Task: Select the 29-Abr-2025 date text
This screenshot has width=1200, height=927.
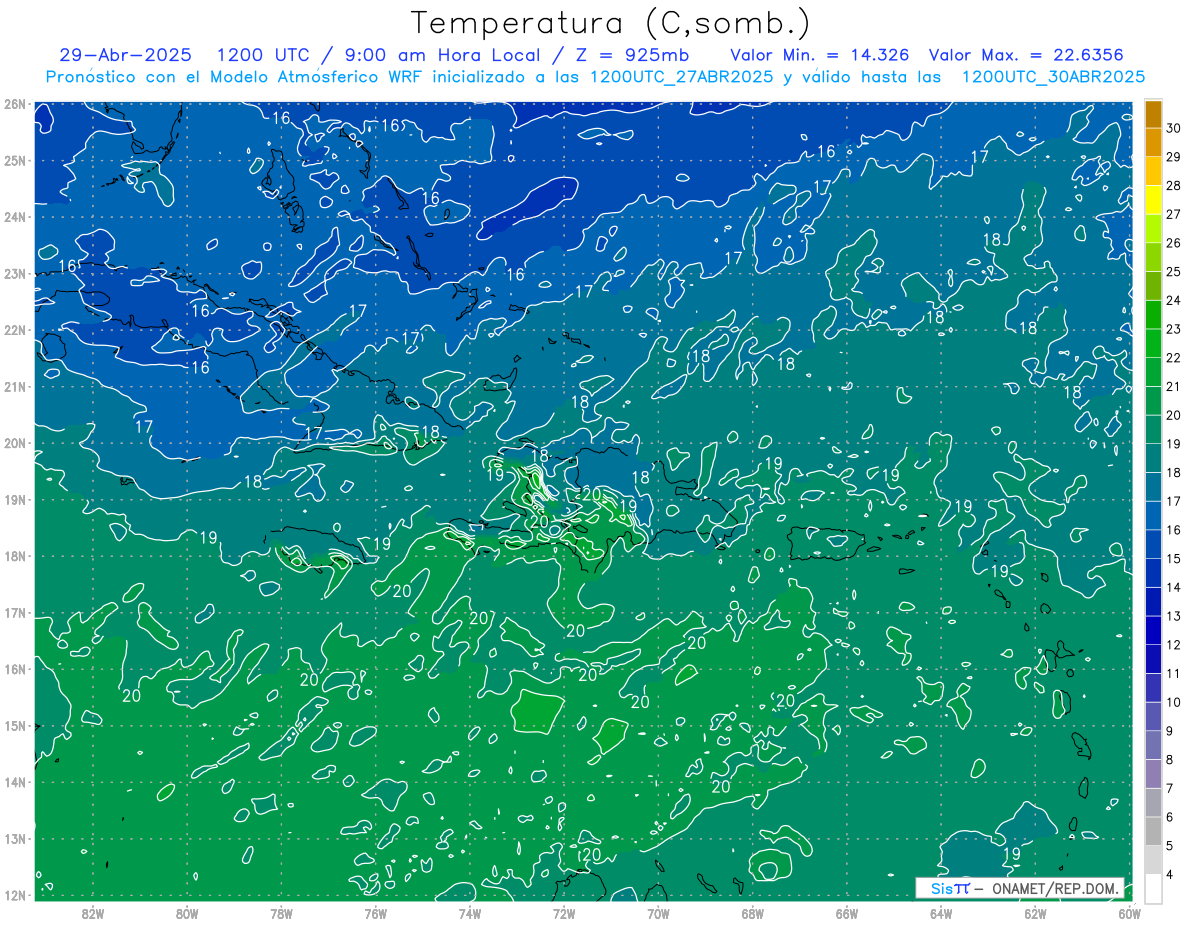Action: click(125, 55)
